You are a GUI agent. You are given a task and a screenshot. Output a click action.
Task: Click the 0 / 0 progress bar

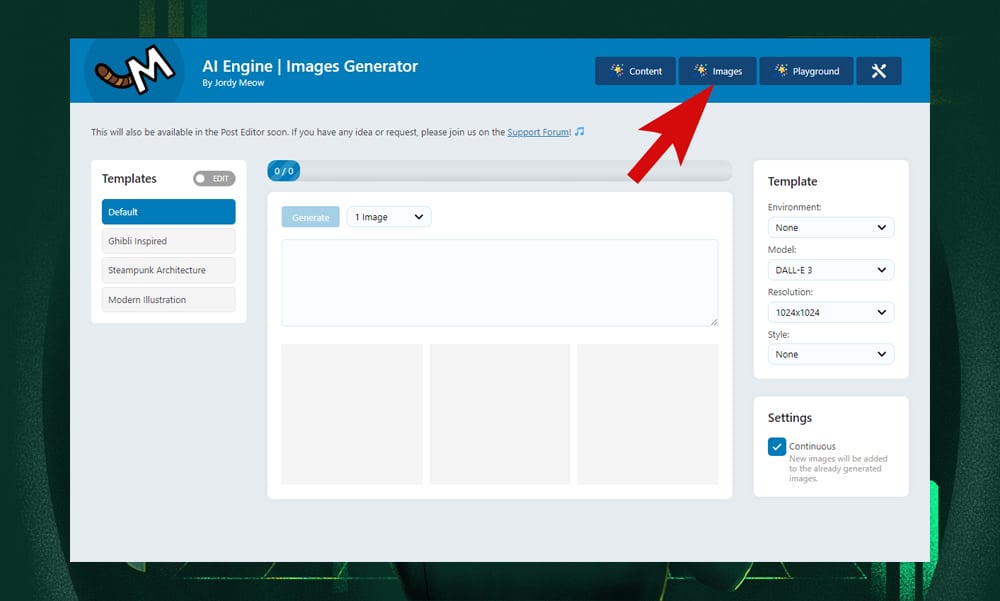(499, 171)
